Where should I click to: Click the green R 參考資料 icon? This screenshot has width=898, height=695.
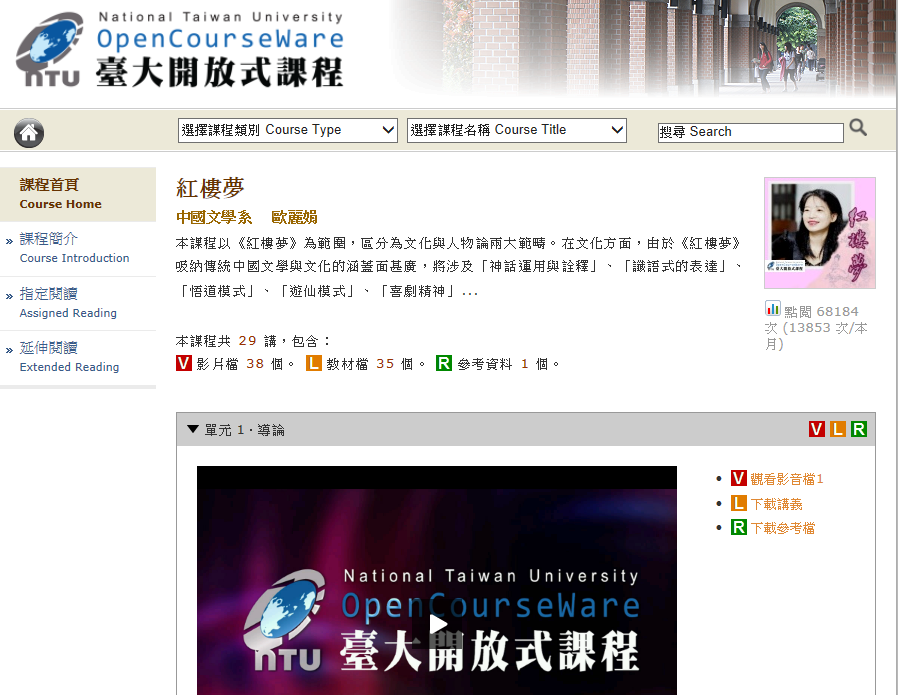pos(443,363)
